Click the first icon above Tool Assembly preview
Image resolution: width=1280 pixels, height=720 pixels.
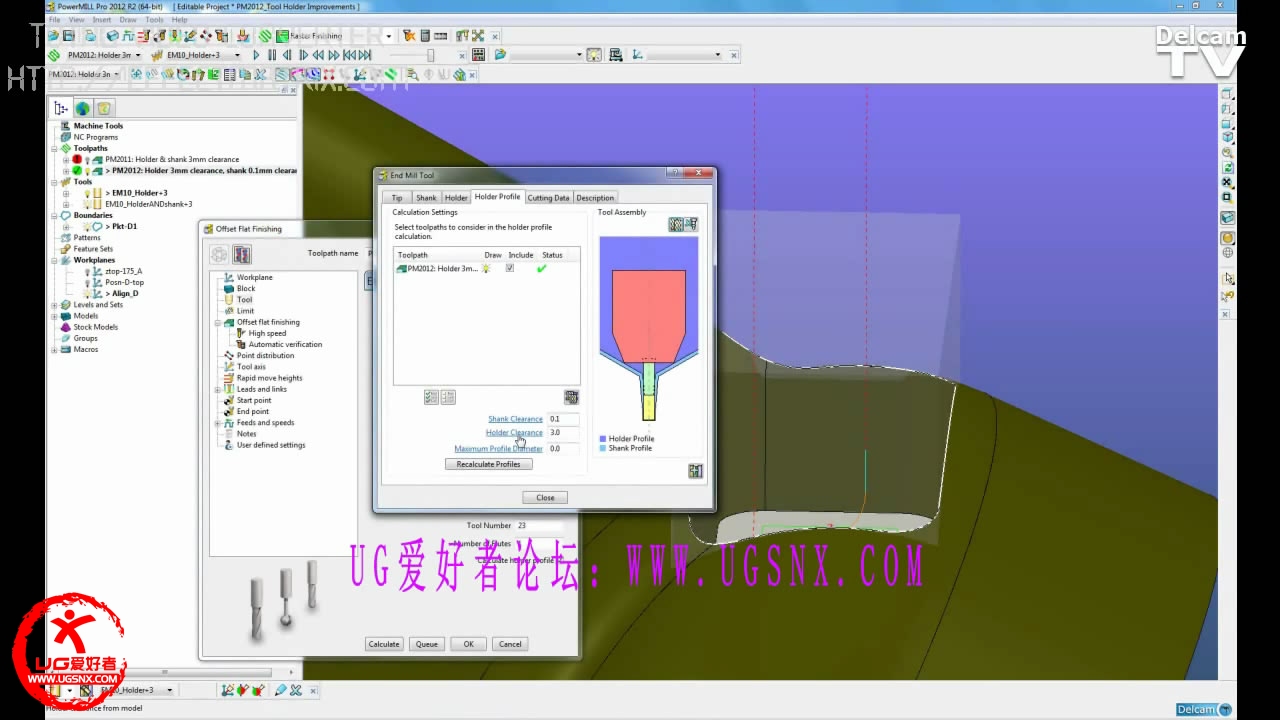(x=676, y=224)
